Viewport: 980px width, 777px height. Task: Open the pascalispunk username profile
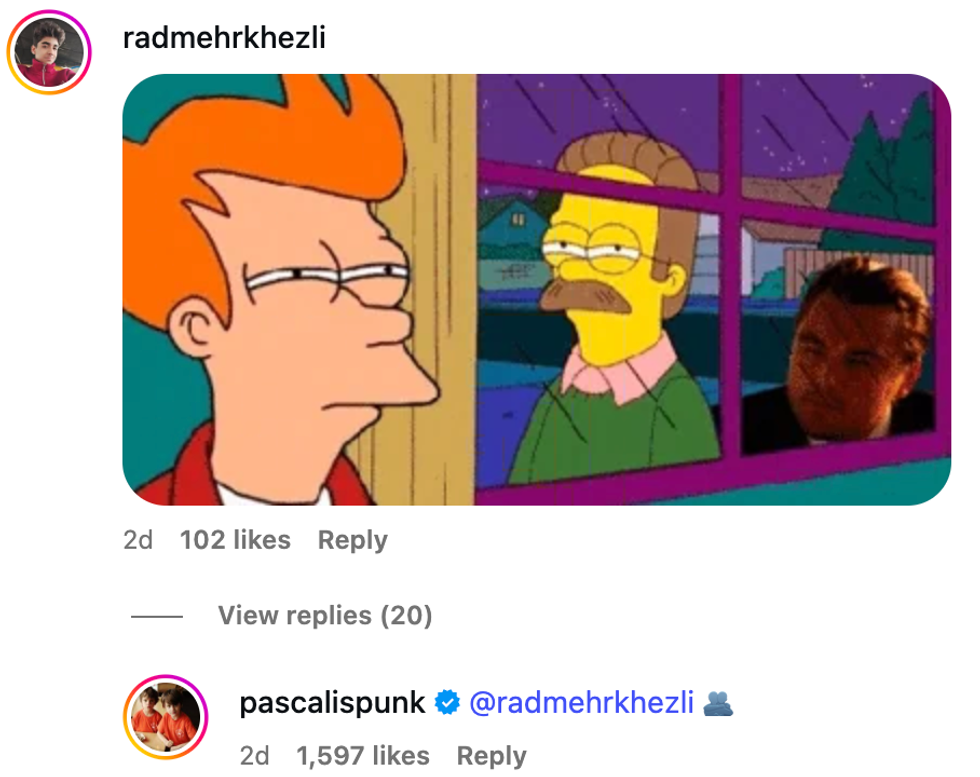click(332, 703)
